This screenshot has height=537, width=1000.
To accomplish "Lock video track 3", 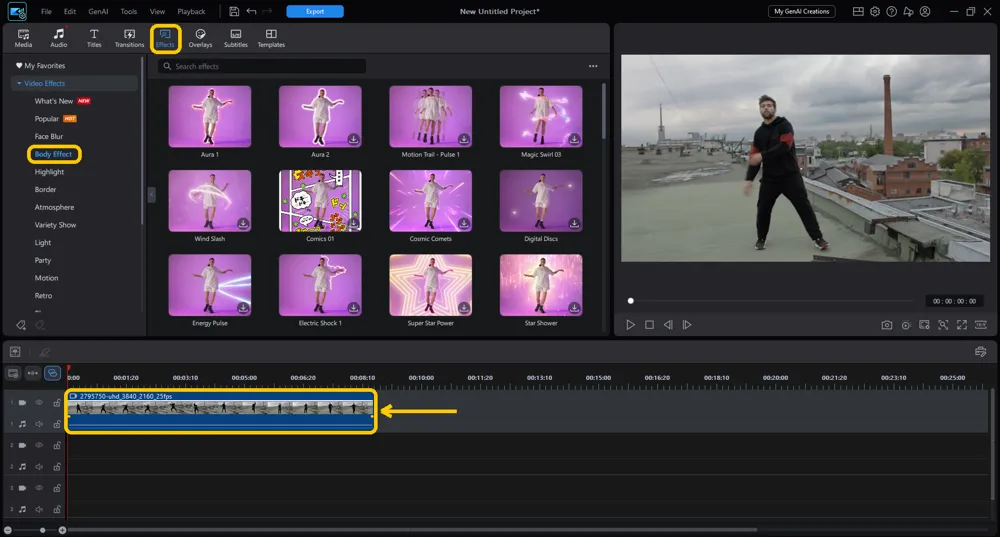I will pyautogui.click(x=57, y=488).
